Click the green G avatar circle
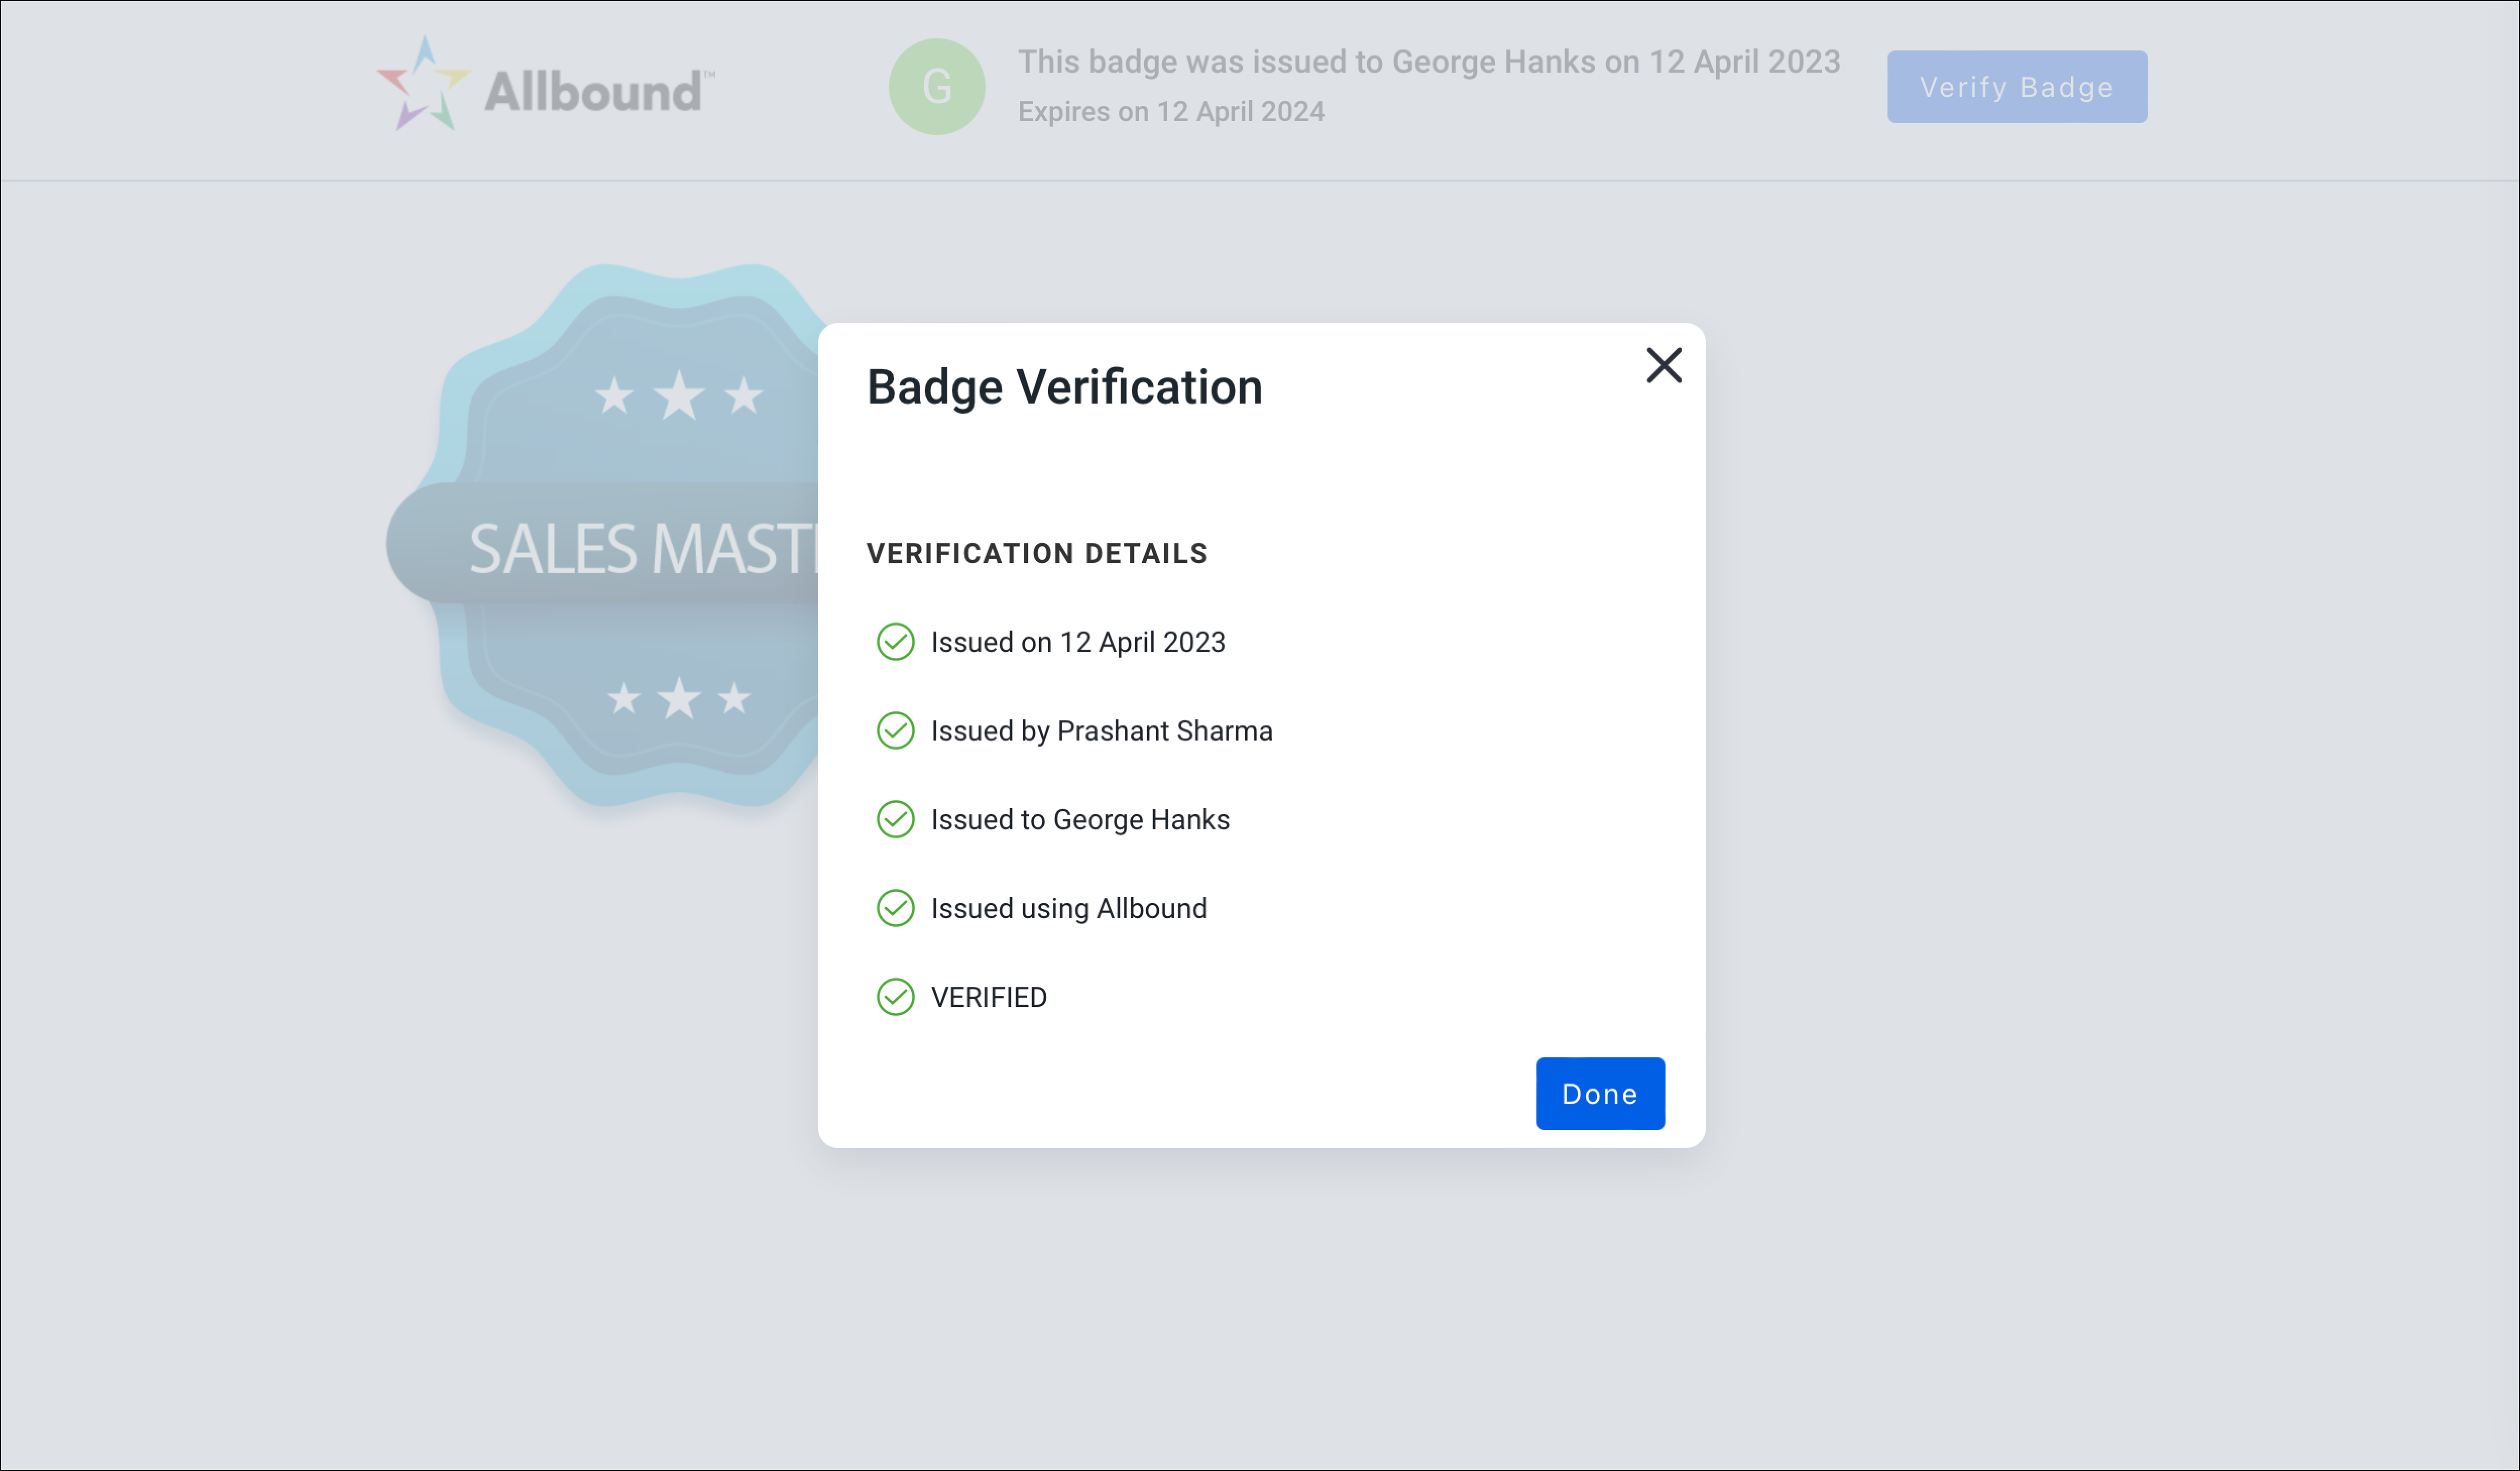The image size is (2520, 1471). [x=937, y=87]
